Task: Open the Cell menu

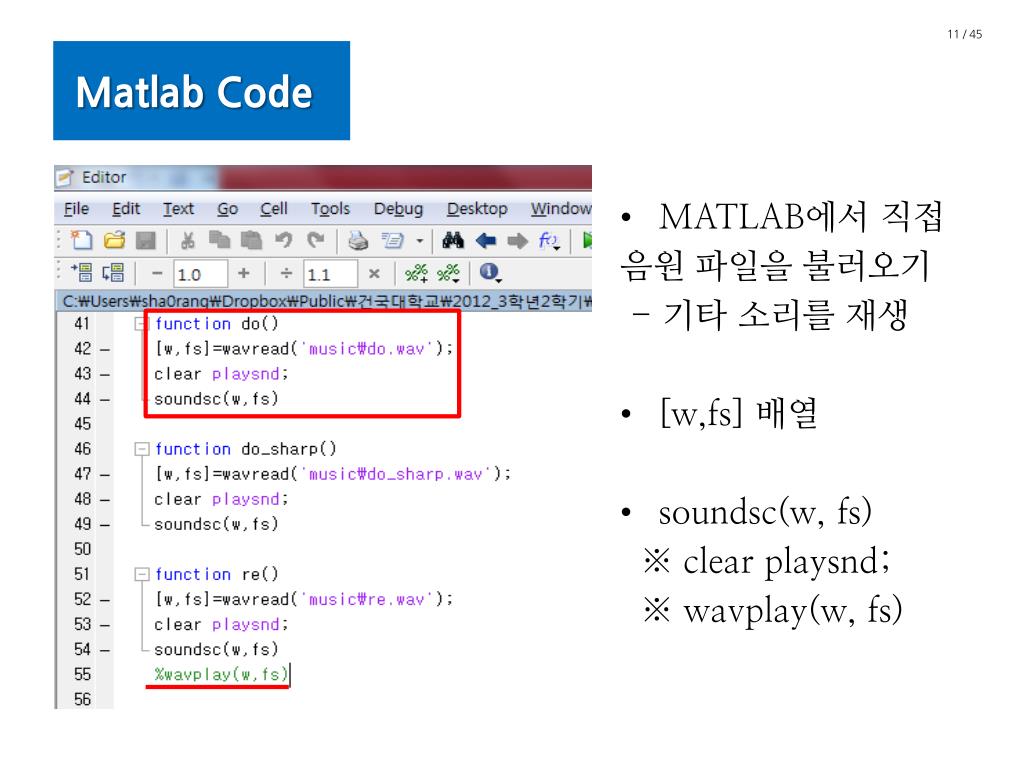Action: [x=274, y=208]
